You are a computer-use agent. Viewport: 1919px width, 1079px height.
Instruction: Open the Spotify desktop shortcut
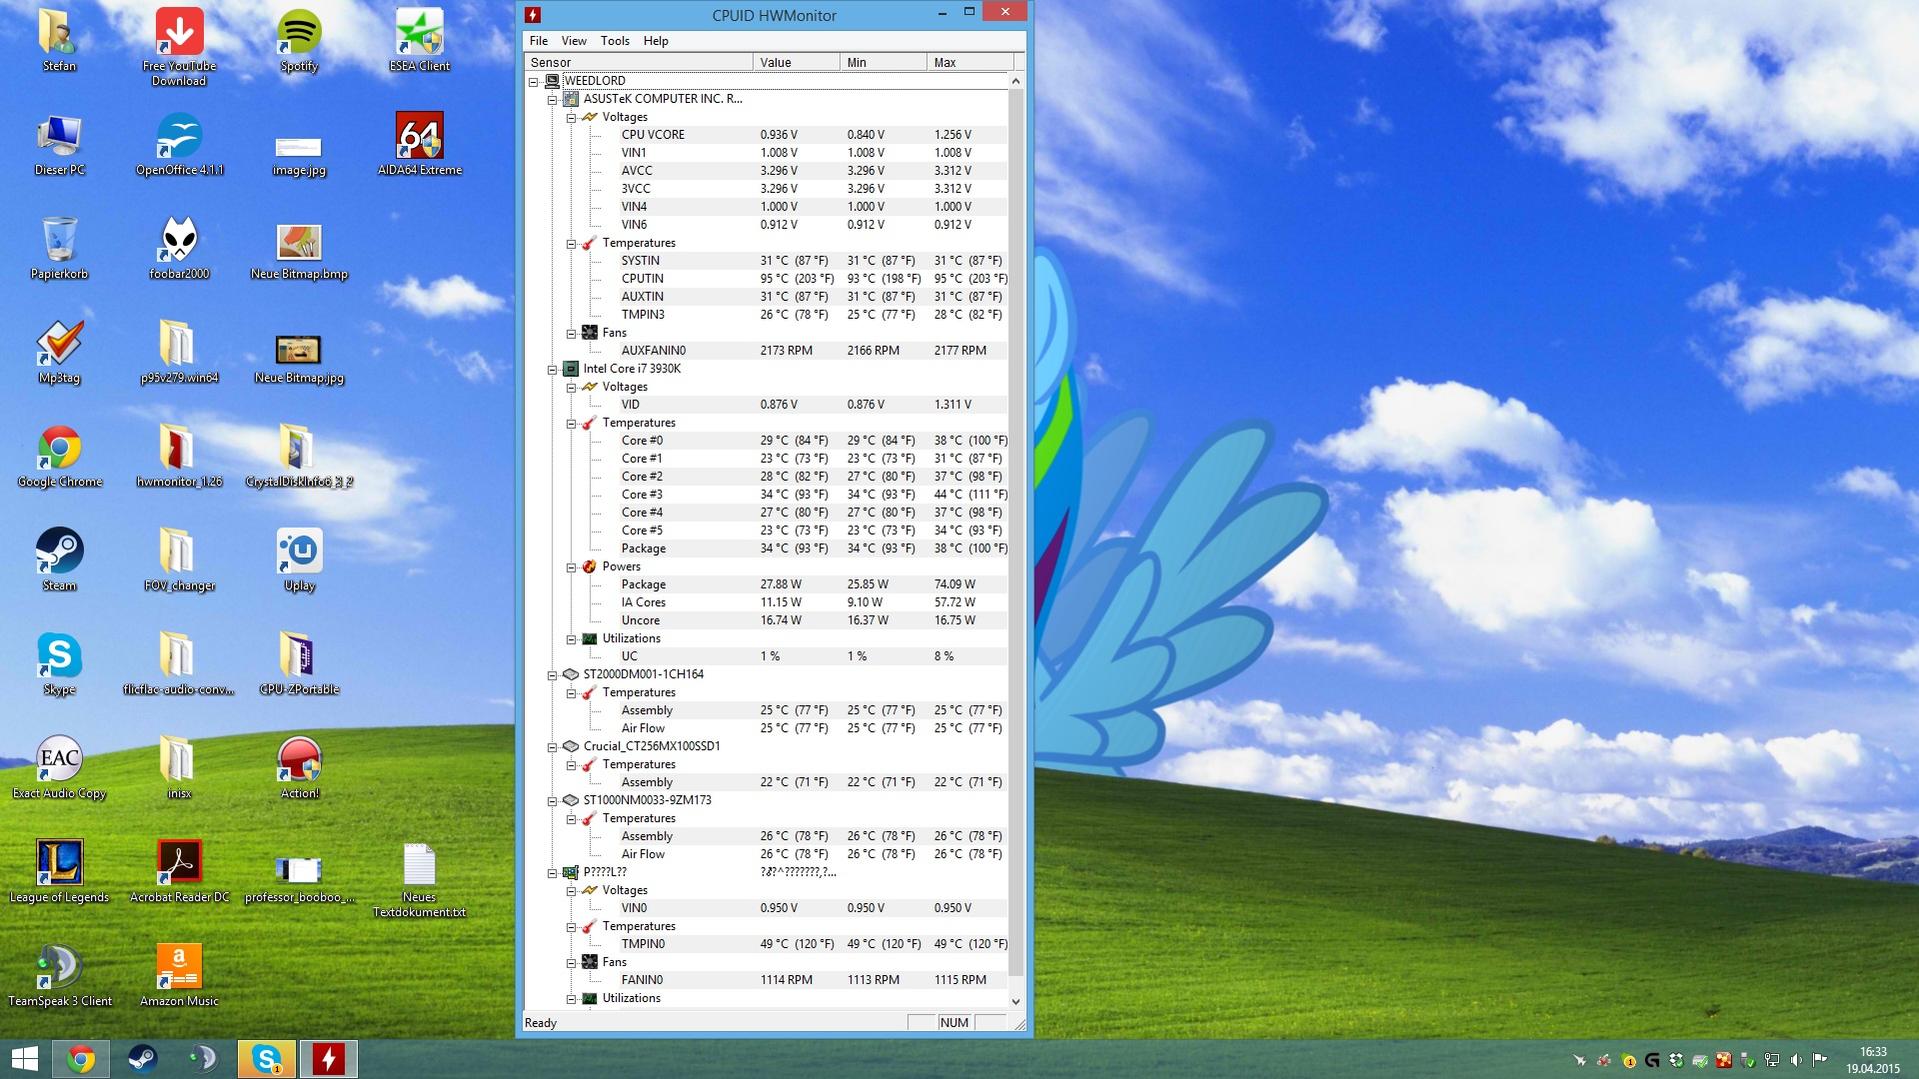(299, 41)
